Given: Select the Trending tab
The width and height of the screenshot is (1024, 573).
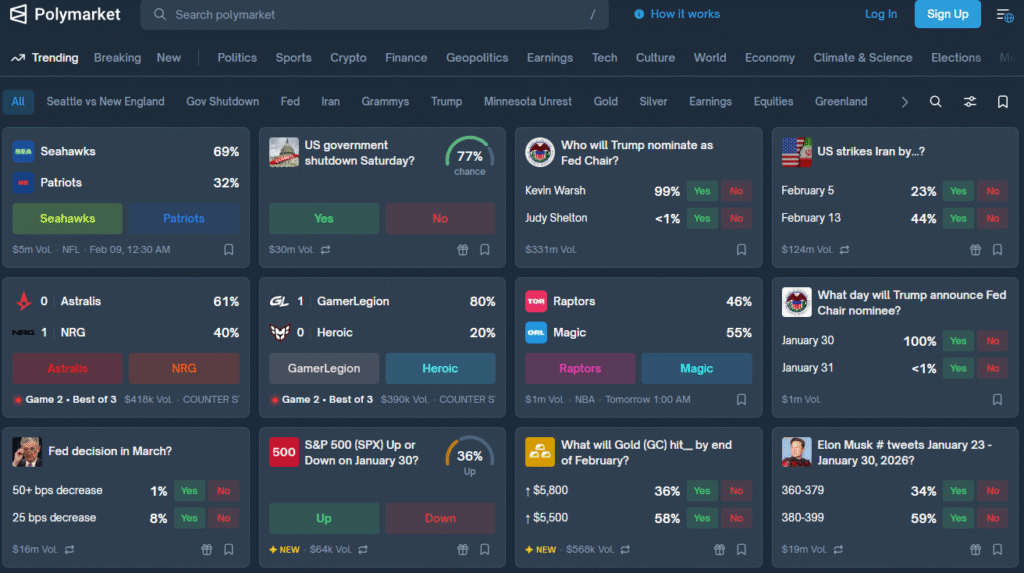Looking at the screenshot, I should (x=44, y=58).
